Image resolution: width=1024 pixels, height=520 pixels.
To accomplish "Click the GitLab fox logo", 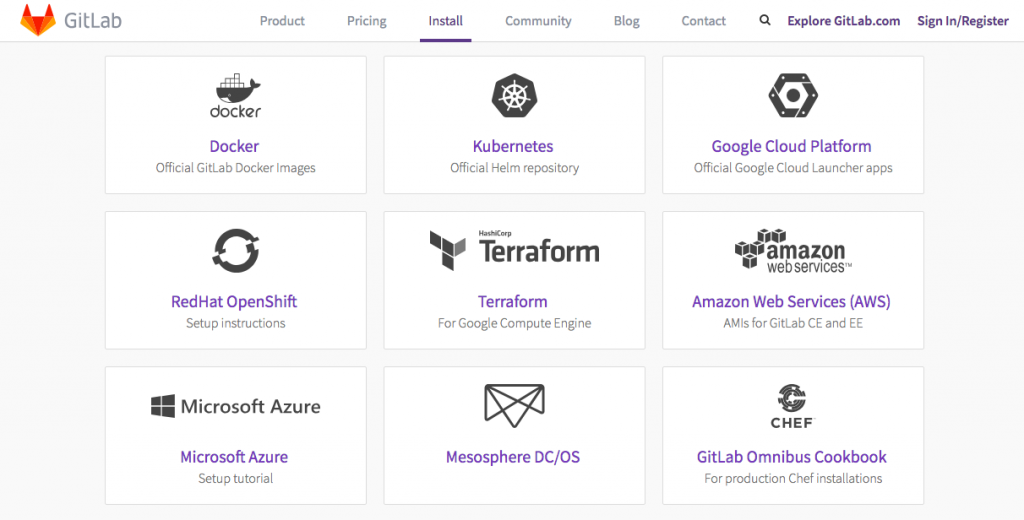I will click(x=38, y=20).
